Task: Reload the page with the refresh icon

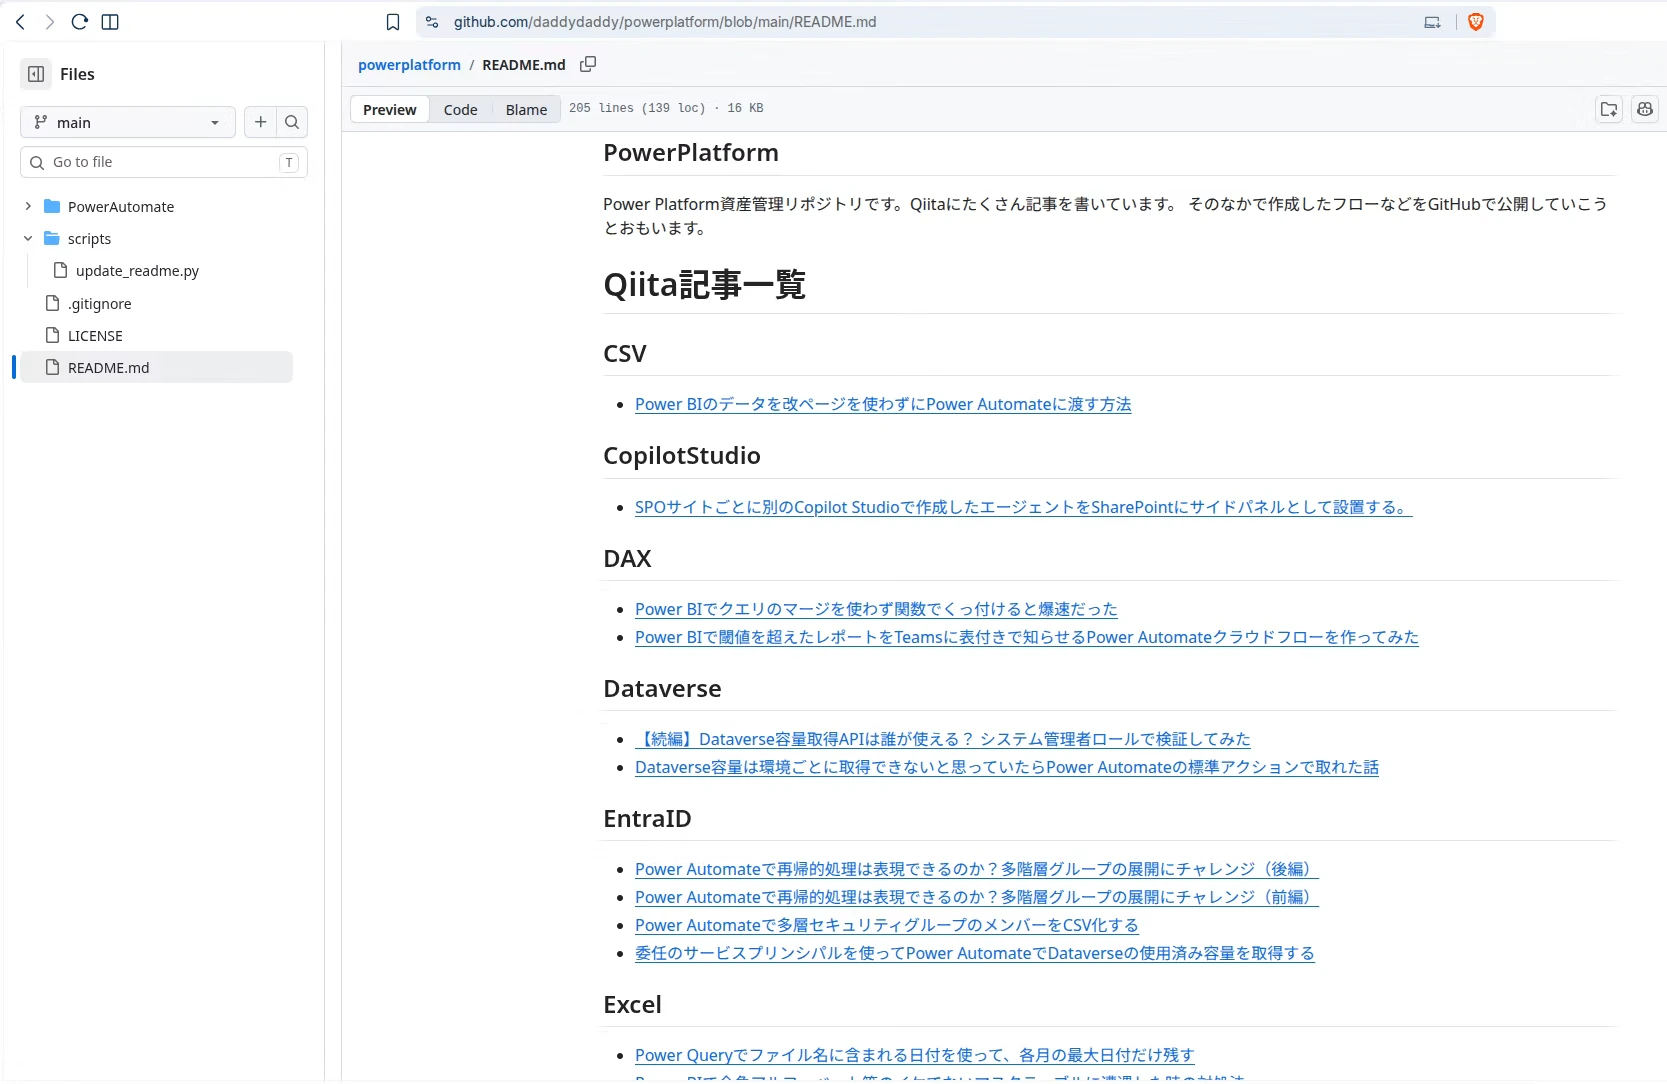Action: point(80,22)
